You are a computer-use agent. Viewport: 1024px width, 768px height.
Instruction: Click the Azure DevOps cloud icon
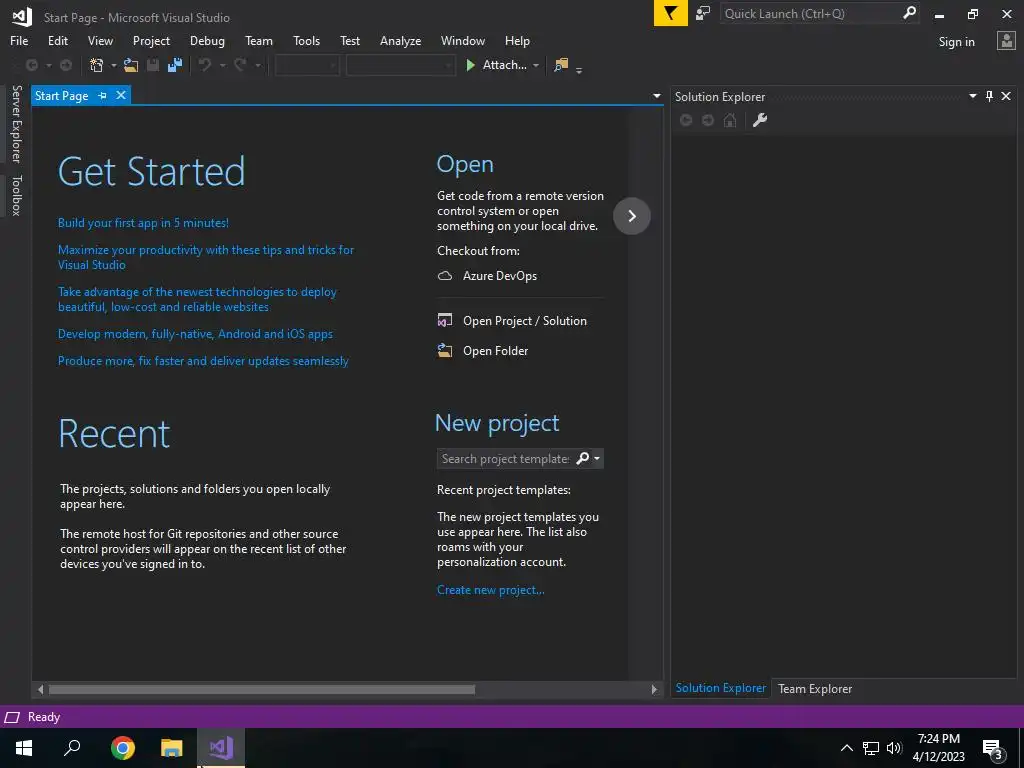click(445, 276)
